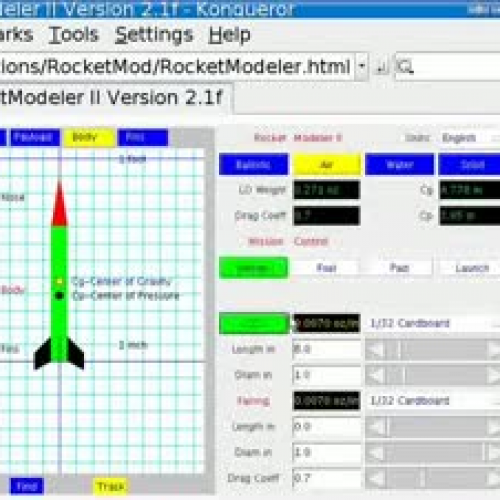Select the Solid rocket type button
Viewport: 500px width, 500px height.
tap(469, 164)
